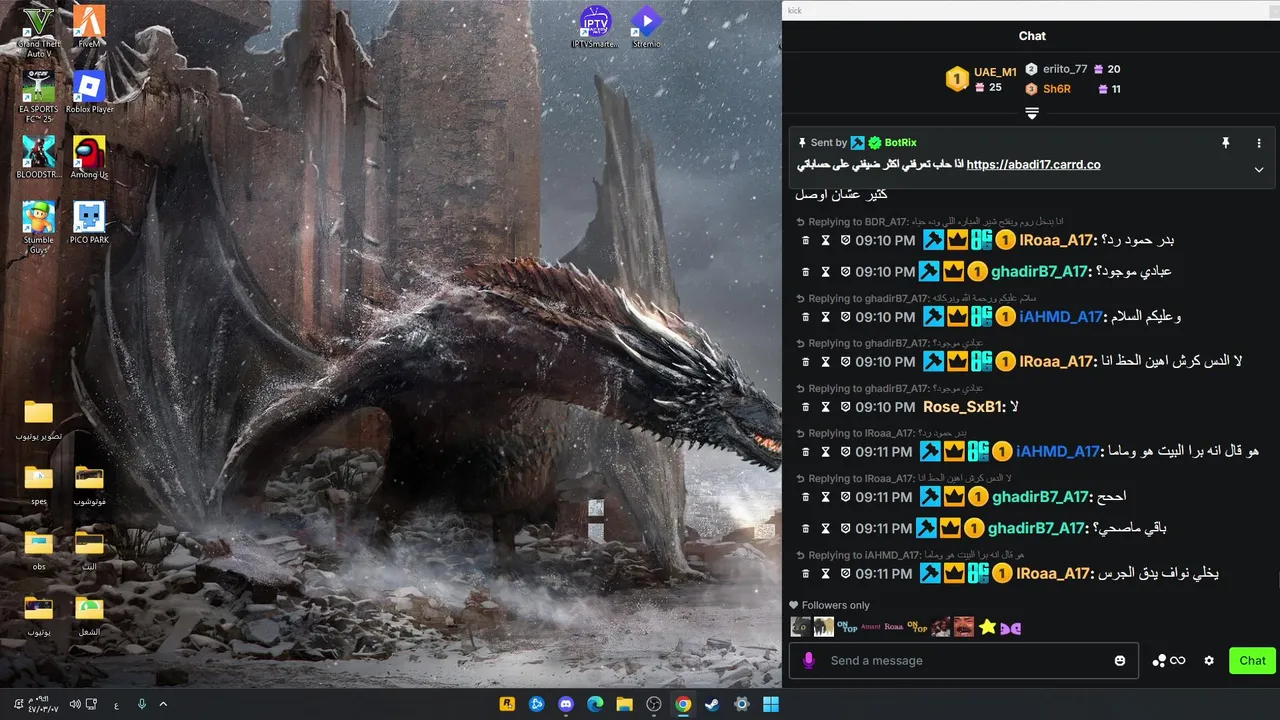Click the green Chat send button
Image resolution: width=1280 pixels, height=720 pixels.
click(1252, 660)
